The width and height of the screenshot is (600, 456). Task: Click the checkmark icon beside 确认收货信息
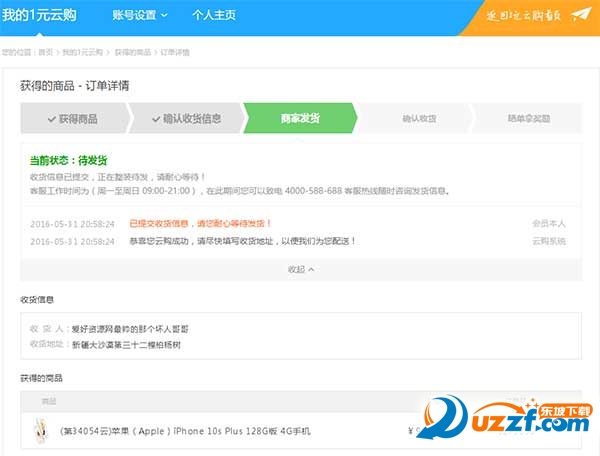[x=156, y=119]
